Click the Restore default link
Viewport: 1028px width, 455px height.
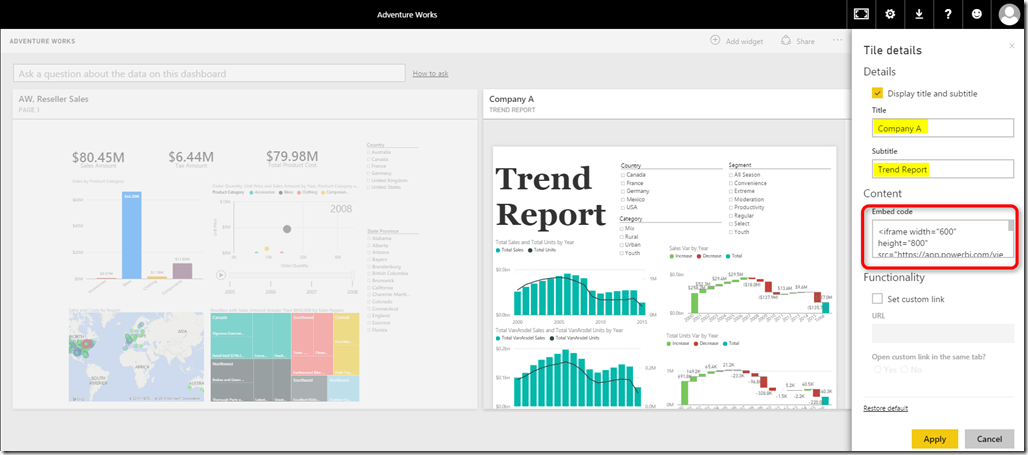885,408
